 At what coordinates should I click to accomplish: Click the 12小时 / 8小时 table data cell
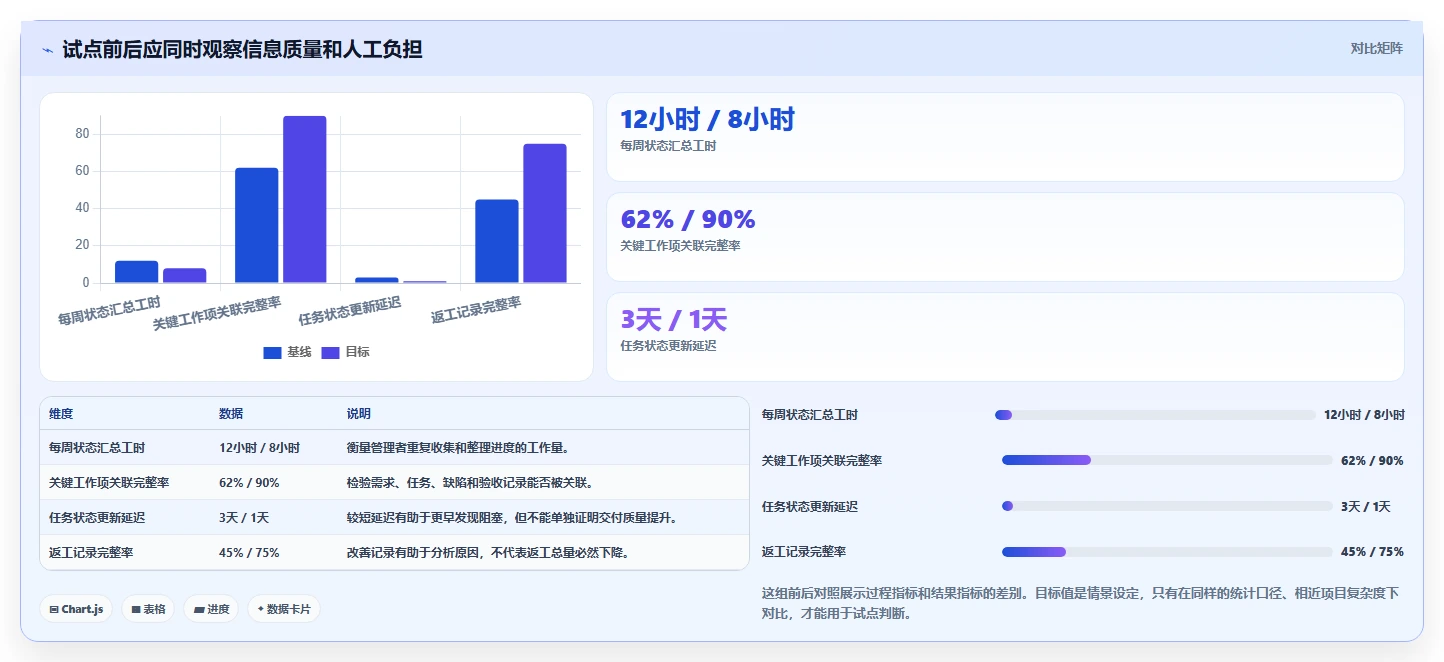259,448
